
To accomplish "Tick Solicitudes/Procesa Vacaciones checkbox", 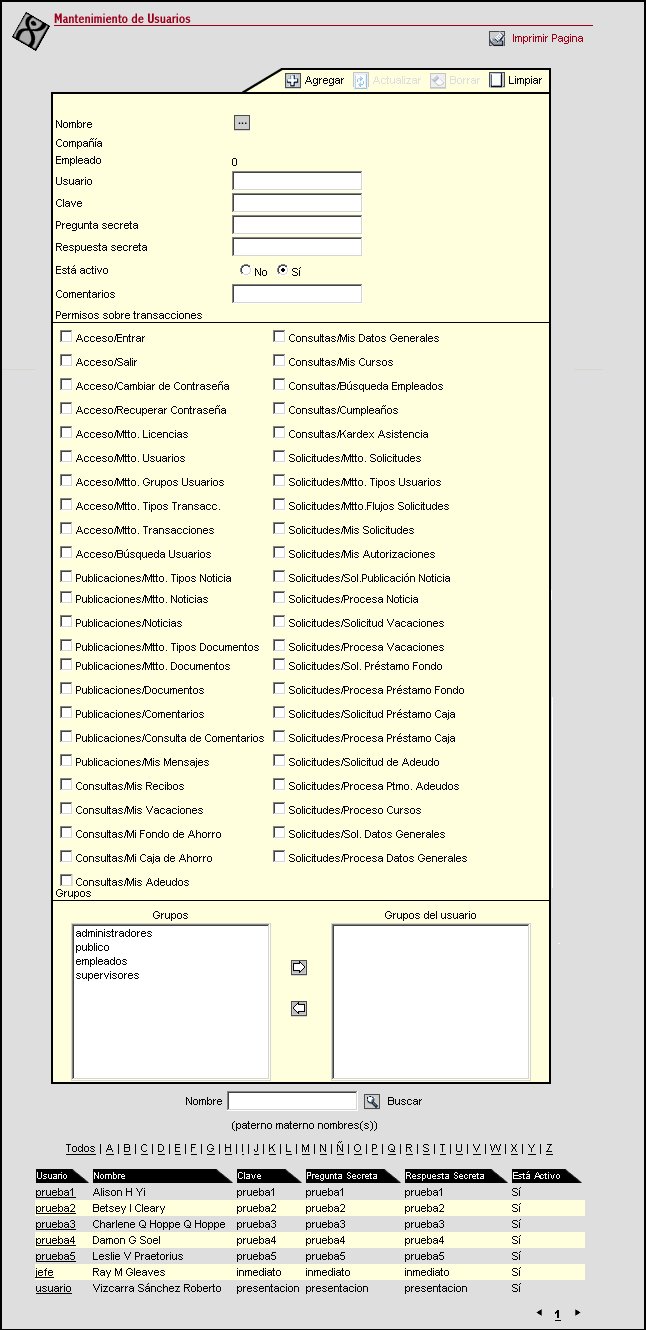I will [x=279, y=646].
